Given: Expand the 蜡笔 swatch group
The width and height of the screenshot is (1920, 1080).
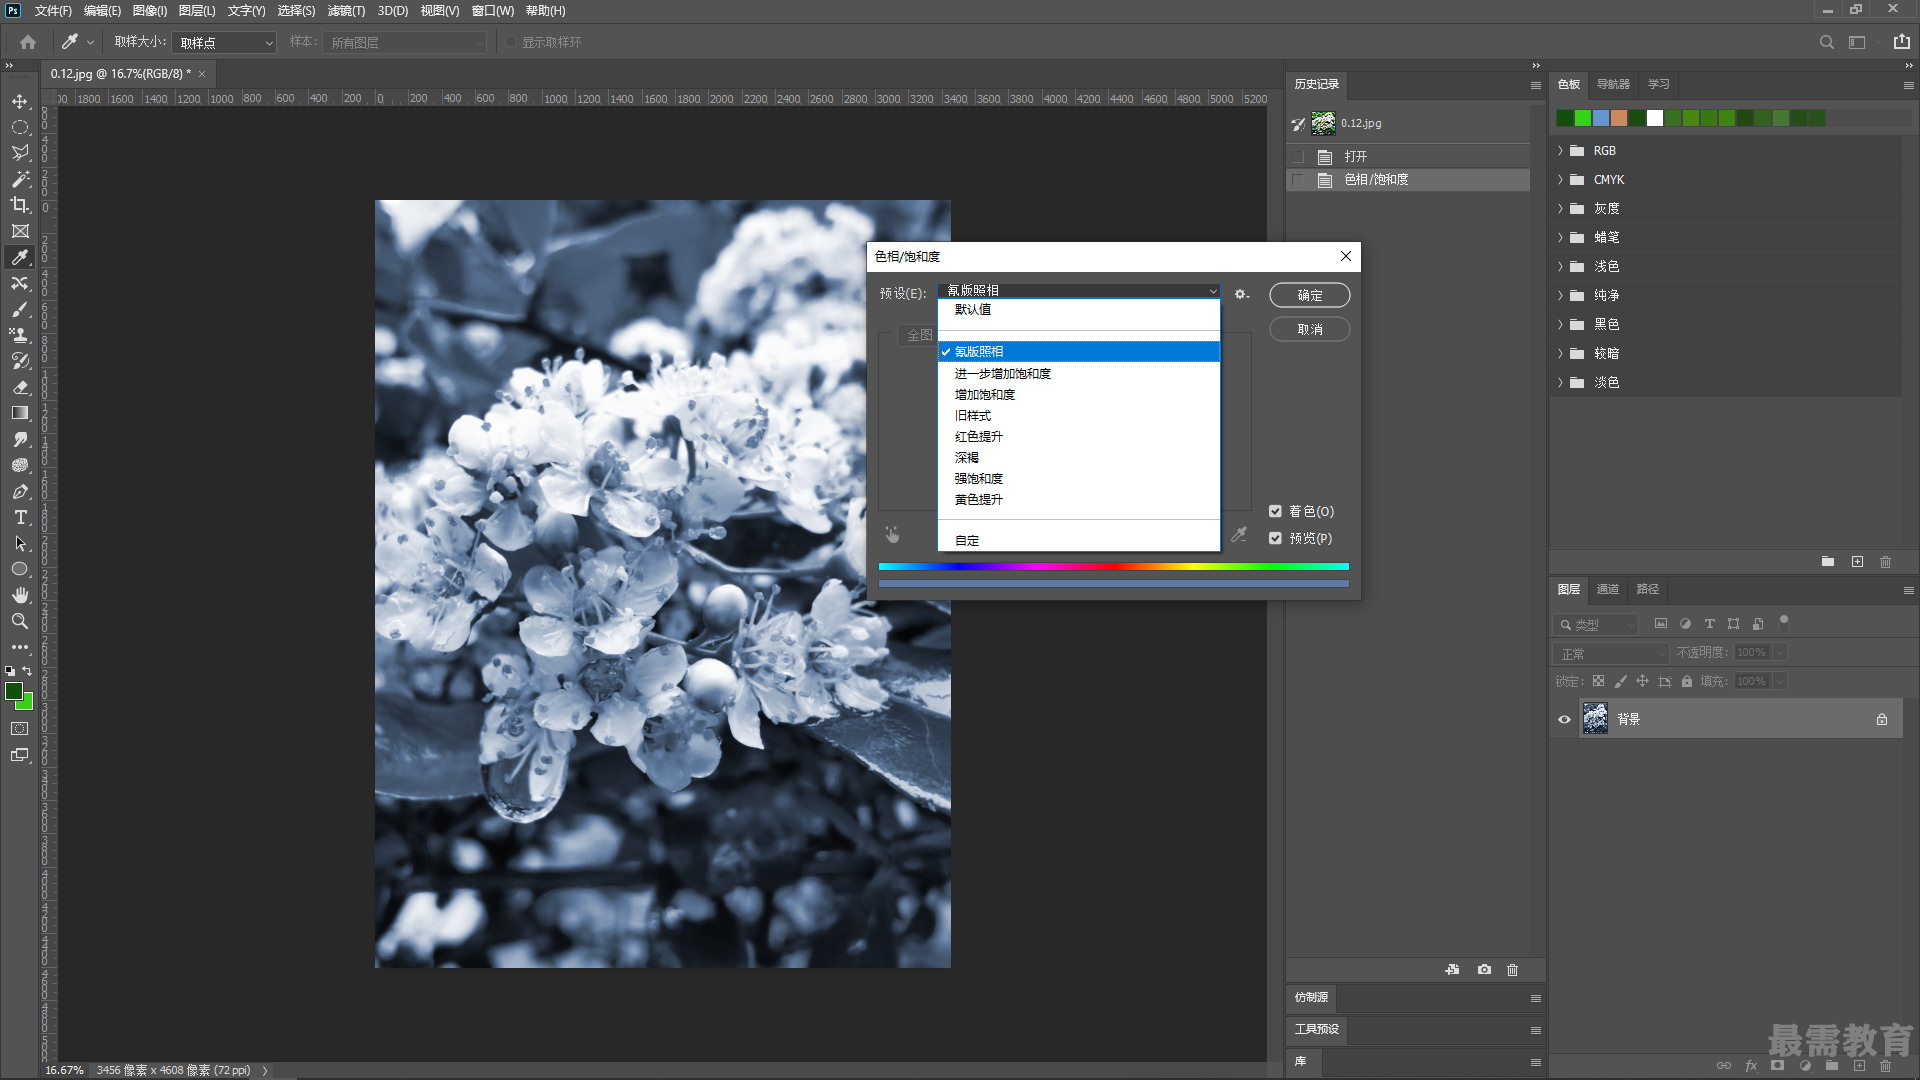Looking at the screenshot, I should pos(1560,238).
